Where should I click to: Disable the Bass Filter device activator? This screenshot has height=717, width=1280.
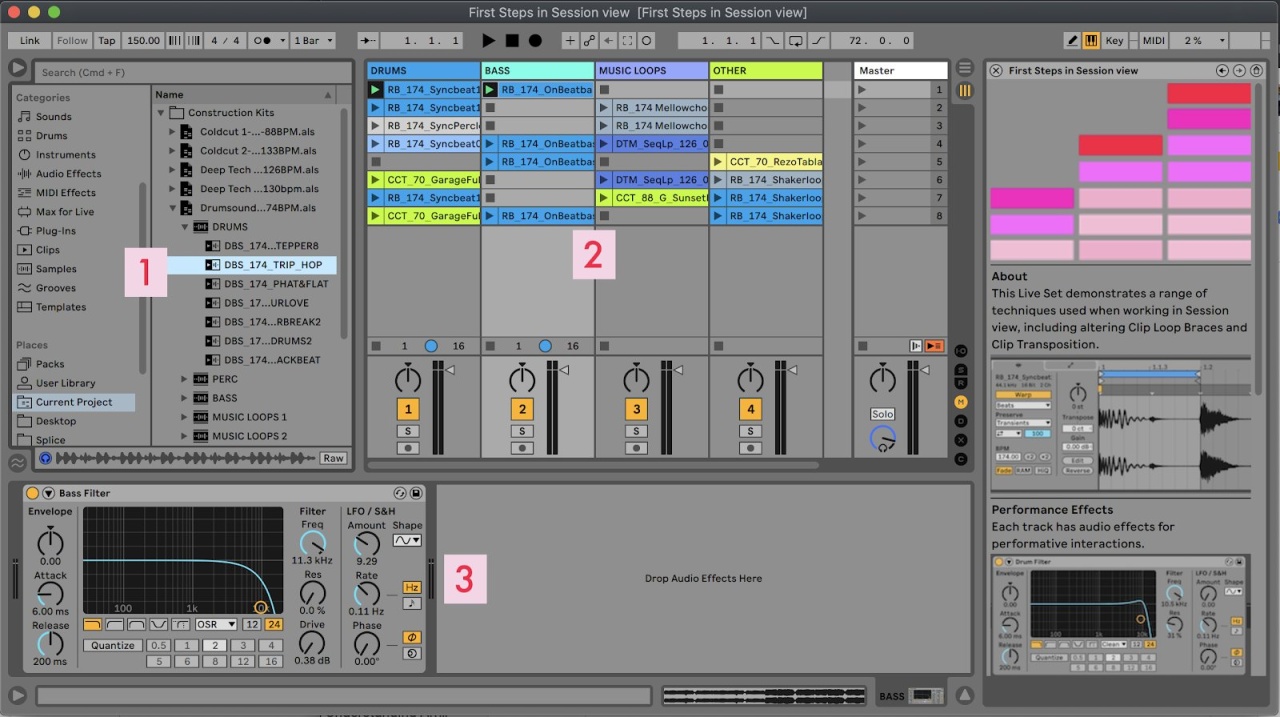tap(33, 492)
